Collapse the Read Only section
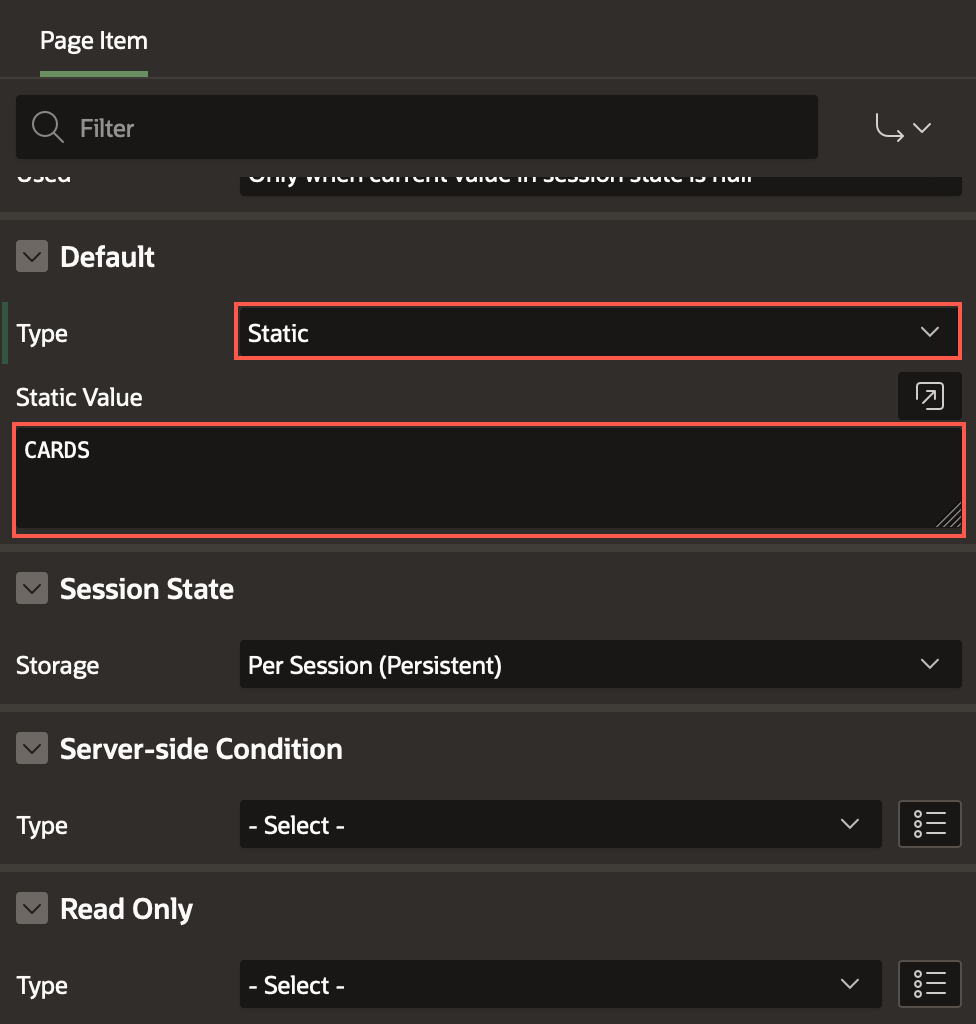This screenshot has width=976, height=1024. click(32, 909)
